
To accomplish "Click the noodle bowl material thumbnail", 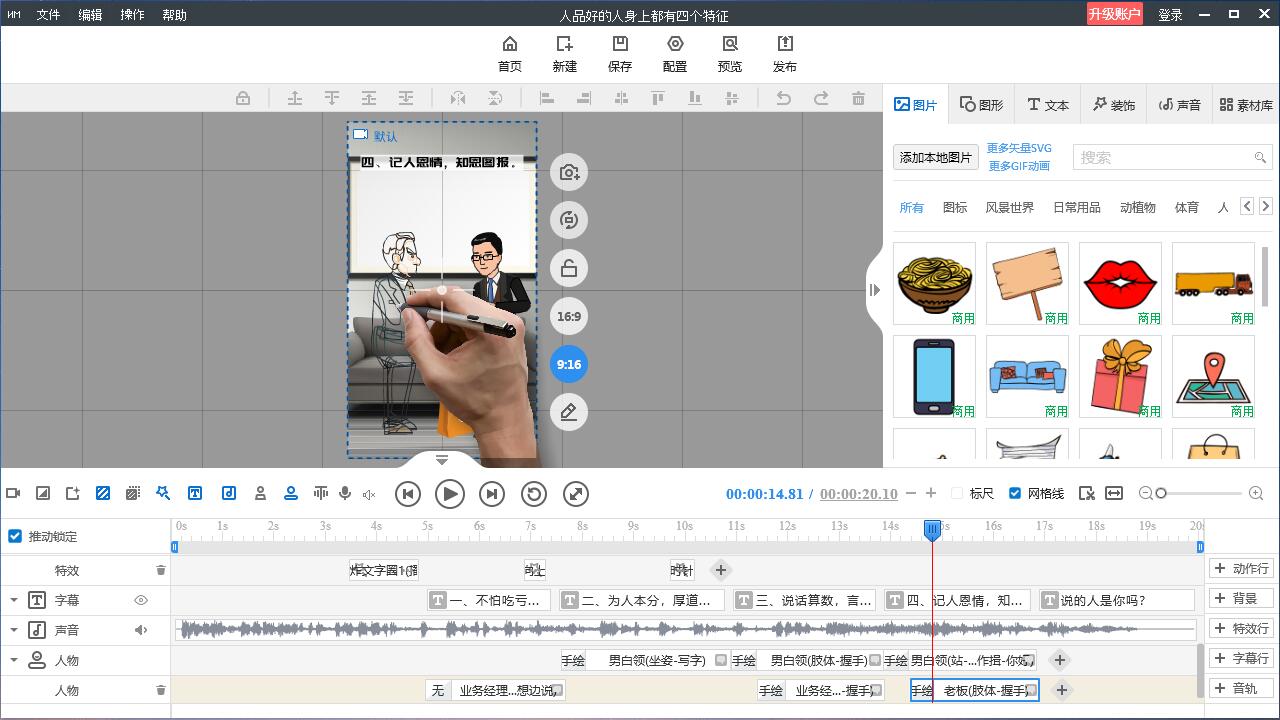I will coord(934,283).
